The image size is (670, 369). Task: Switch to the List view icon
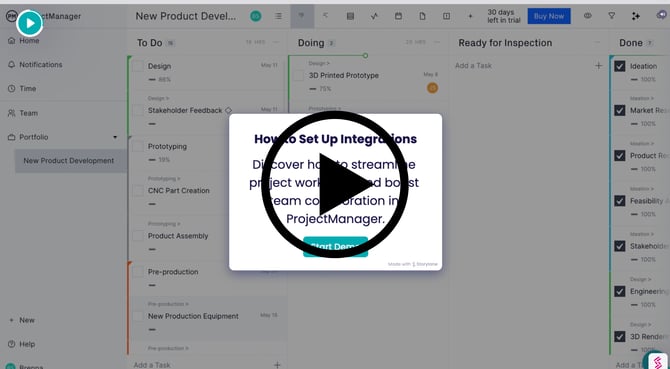279,16
